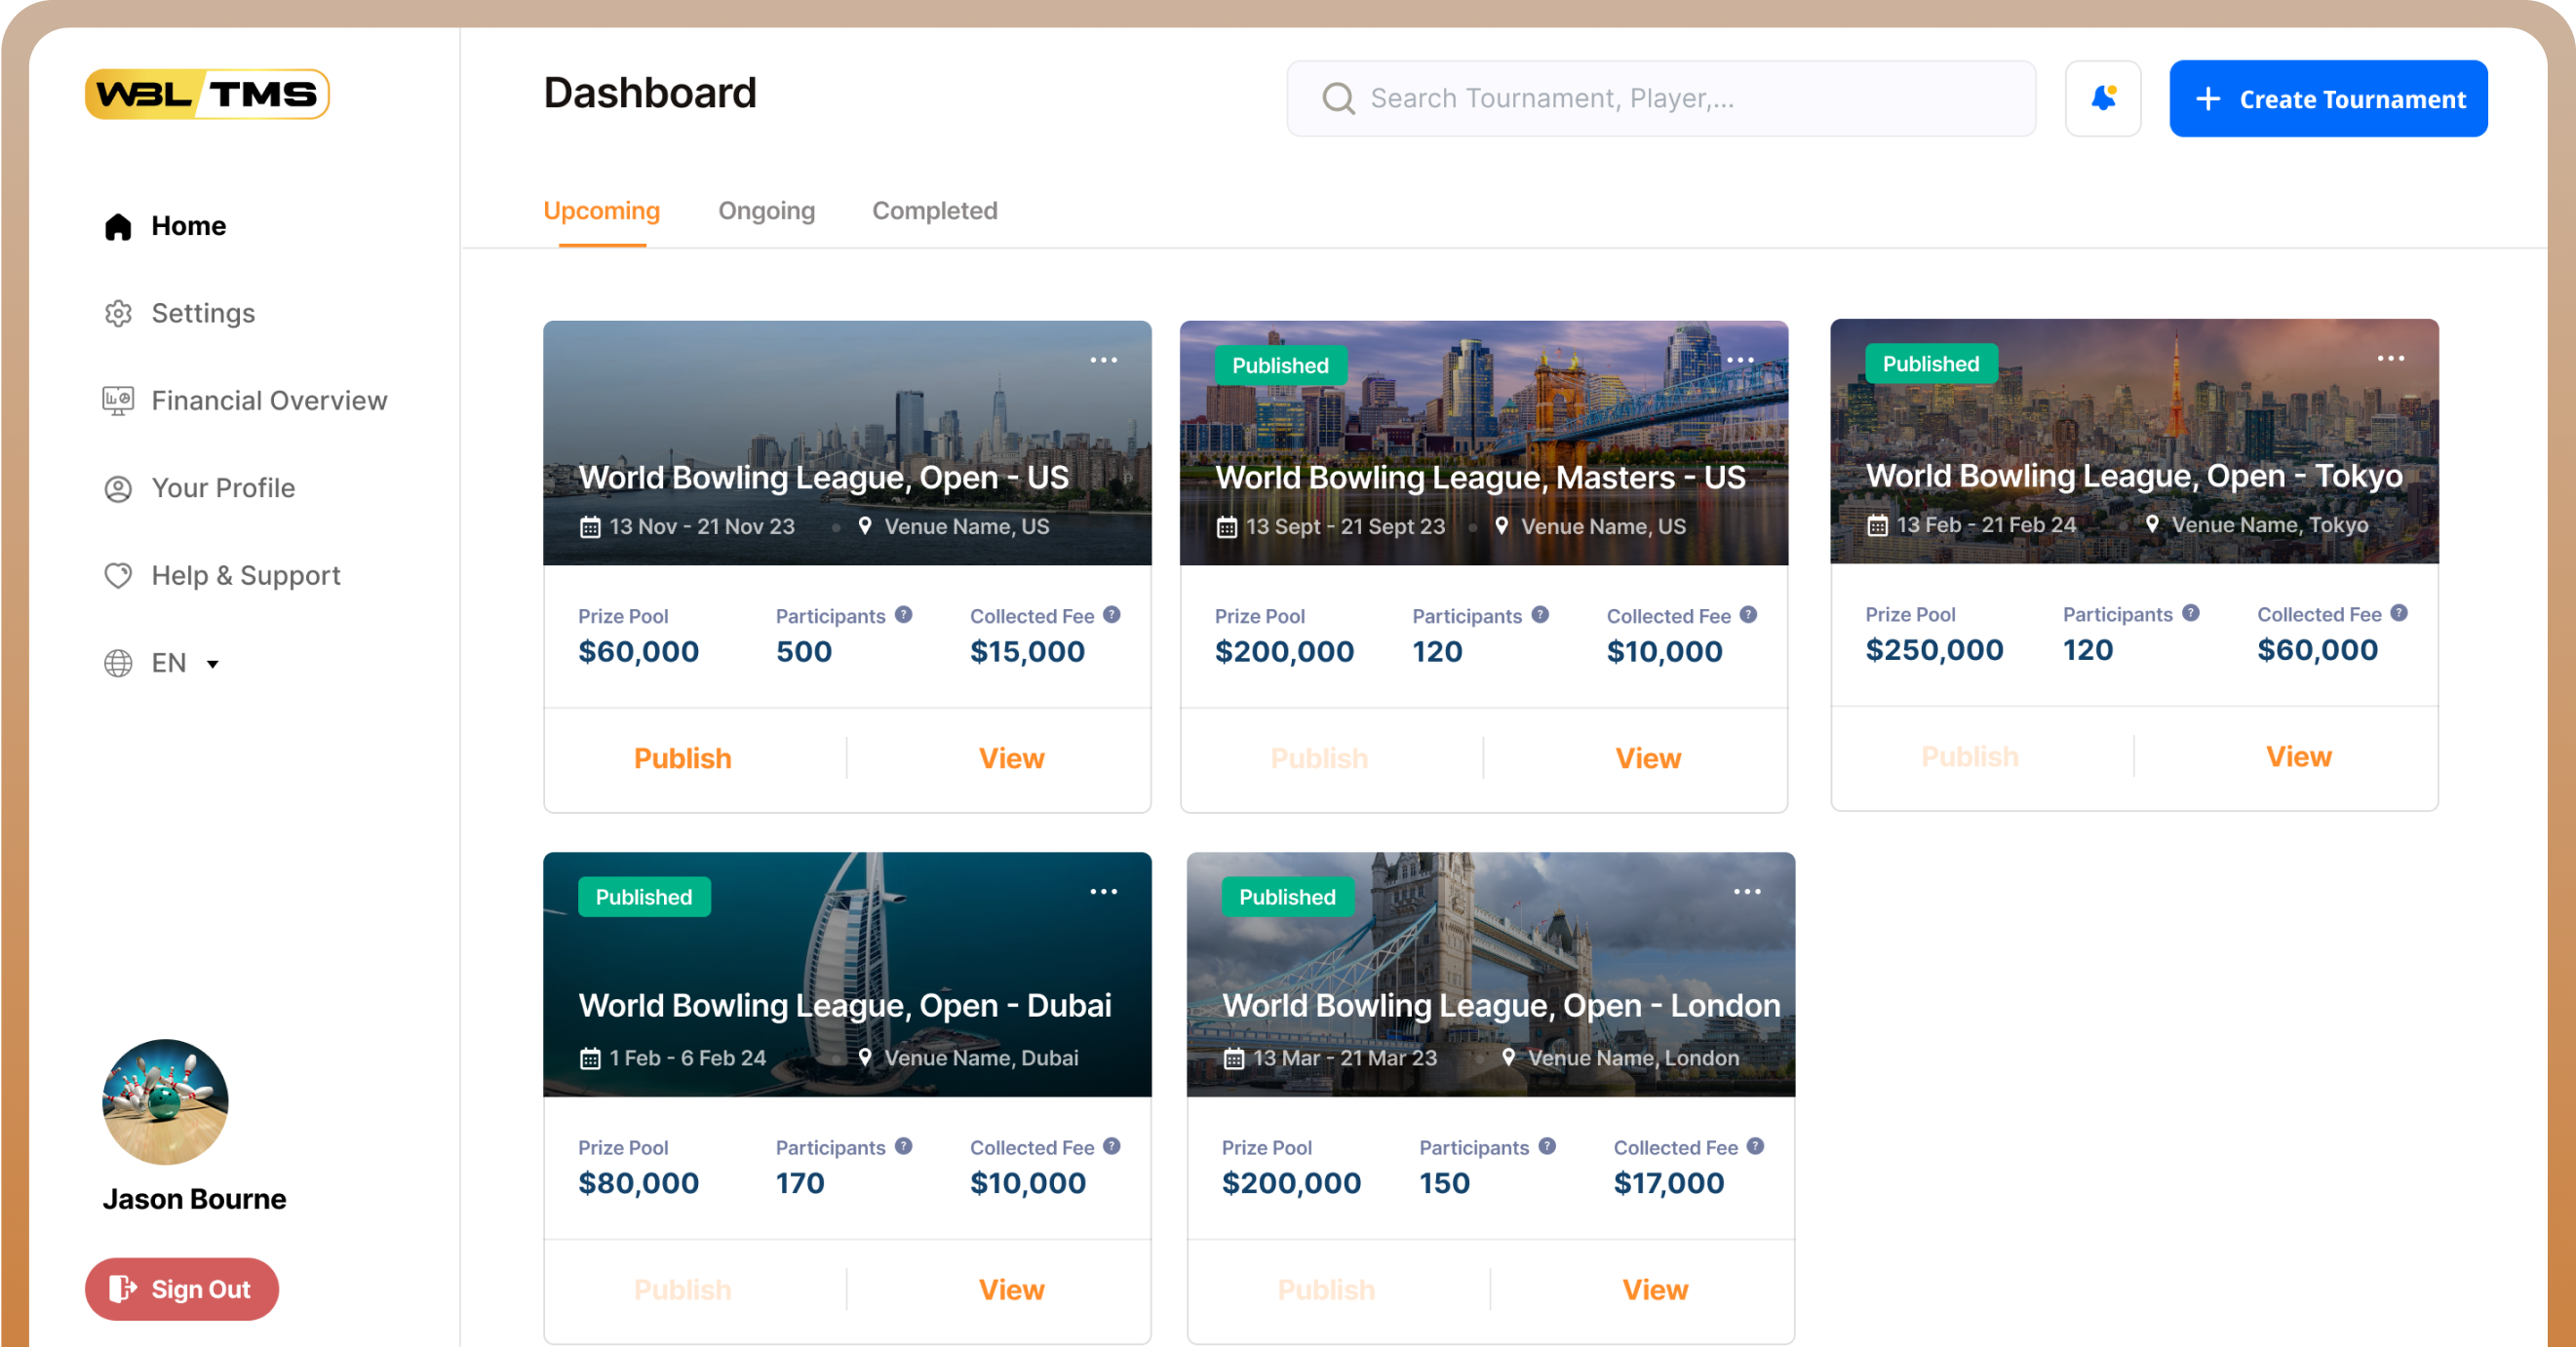Click the Settings gear icon in sidebar
The height and width of the screenshot is (1347, 2576).
coord(118,313)
